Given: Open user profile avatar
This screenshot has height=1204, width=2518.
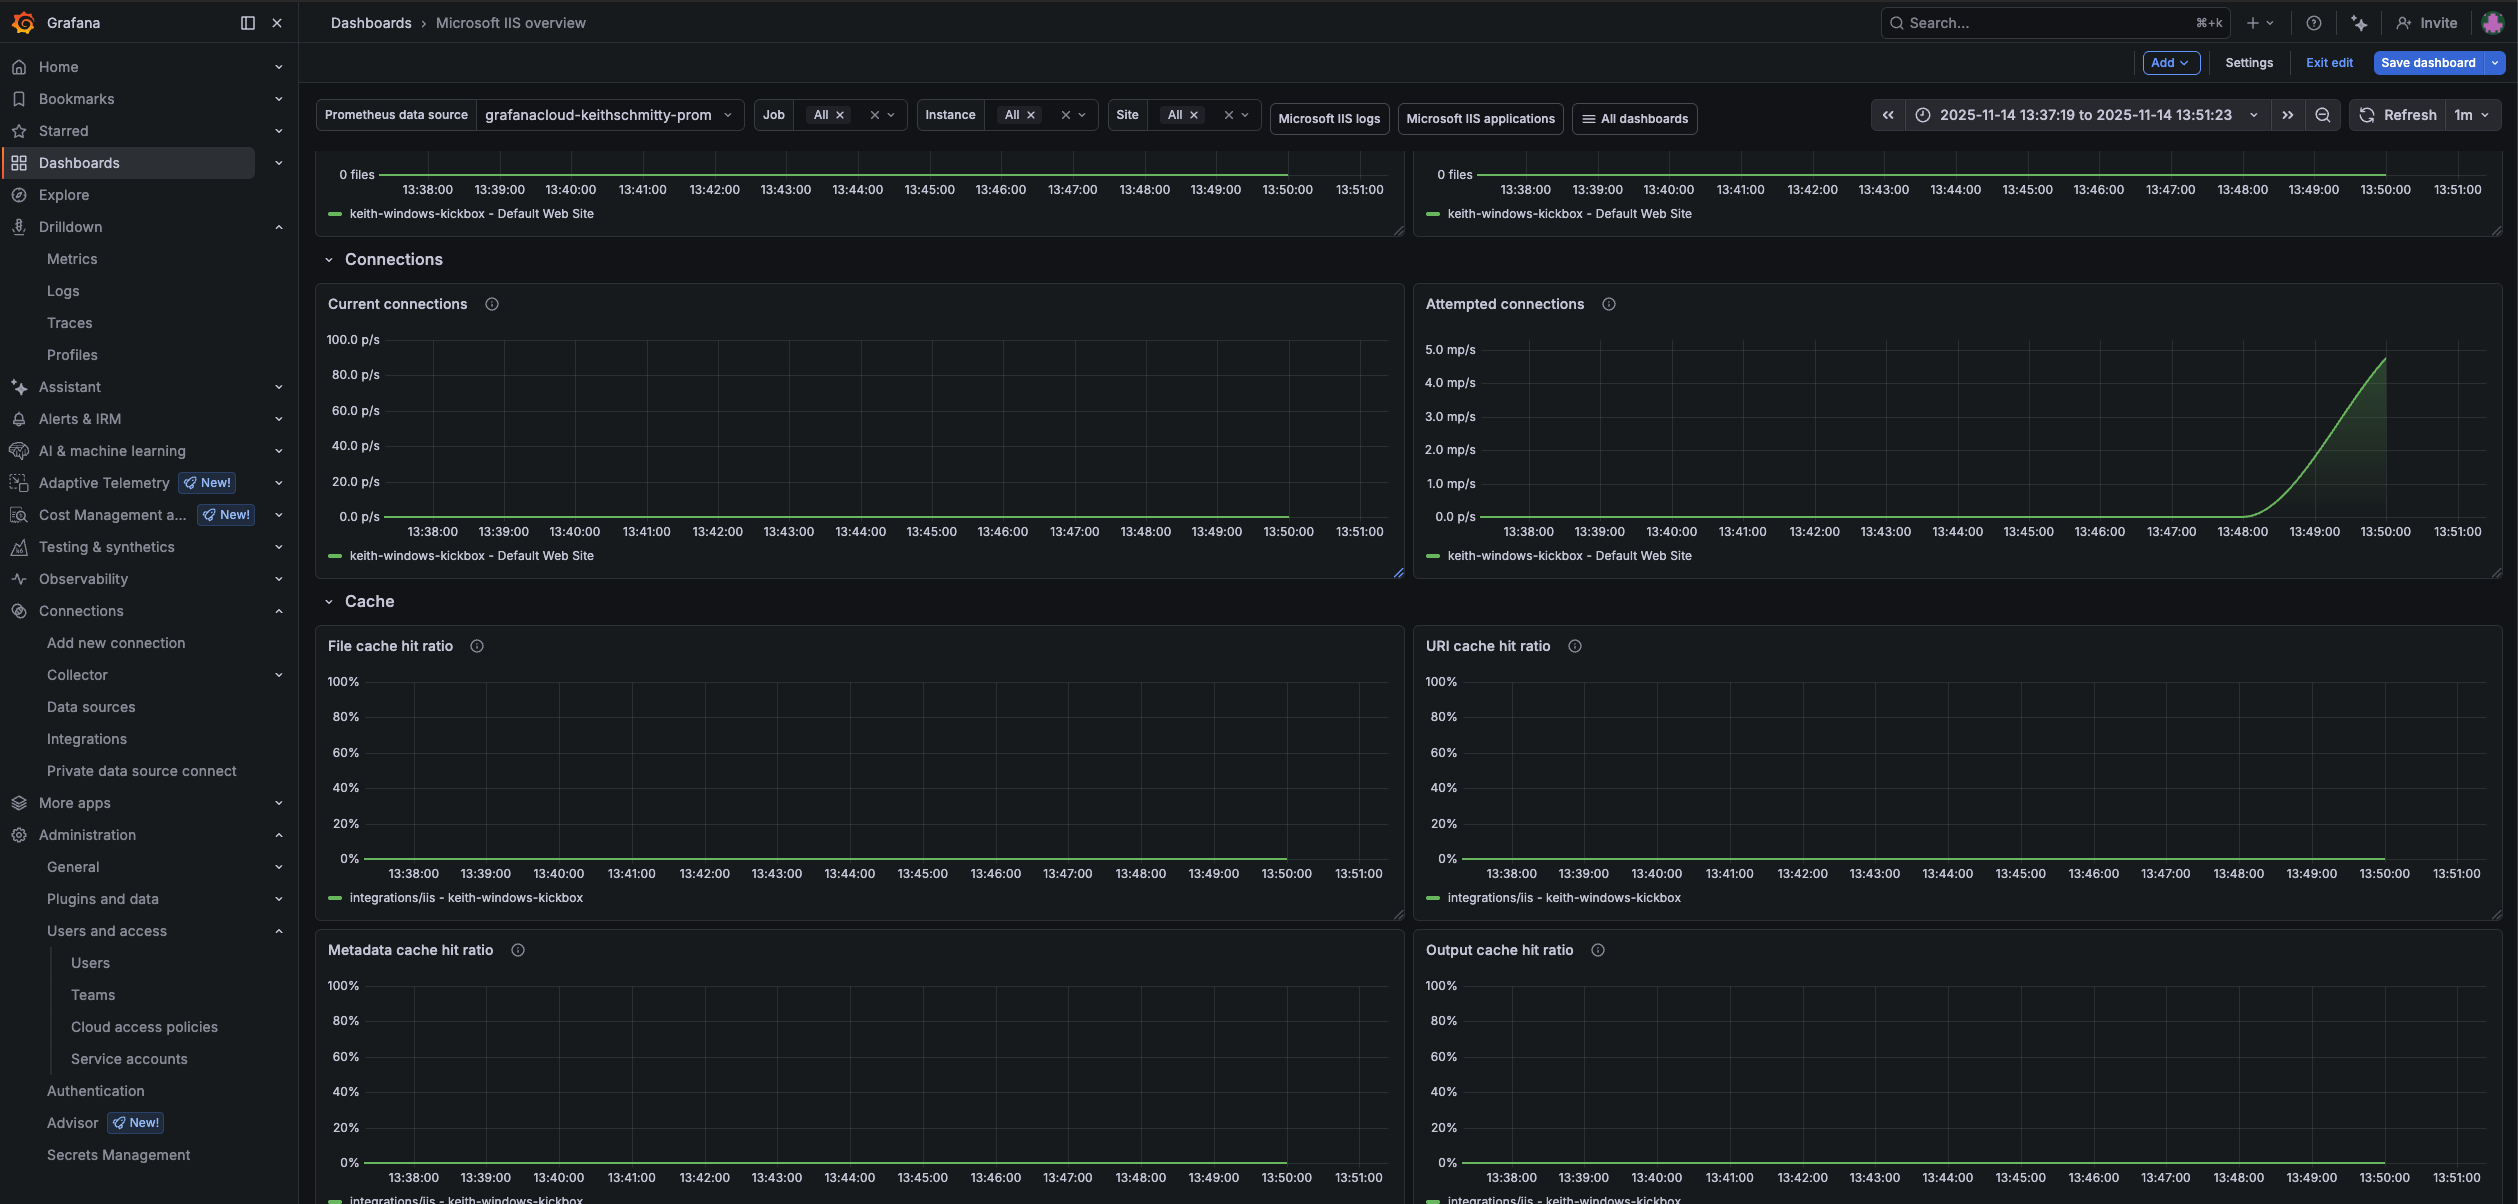Looking at the screenshot, I should (2492, 22).
